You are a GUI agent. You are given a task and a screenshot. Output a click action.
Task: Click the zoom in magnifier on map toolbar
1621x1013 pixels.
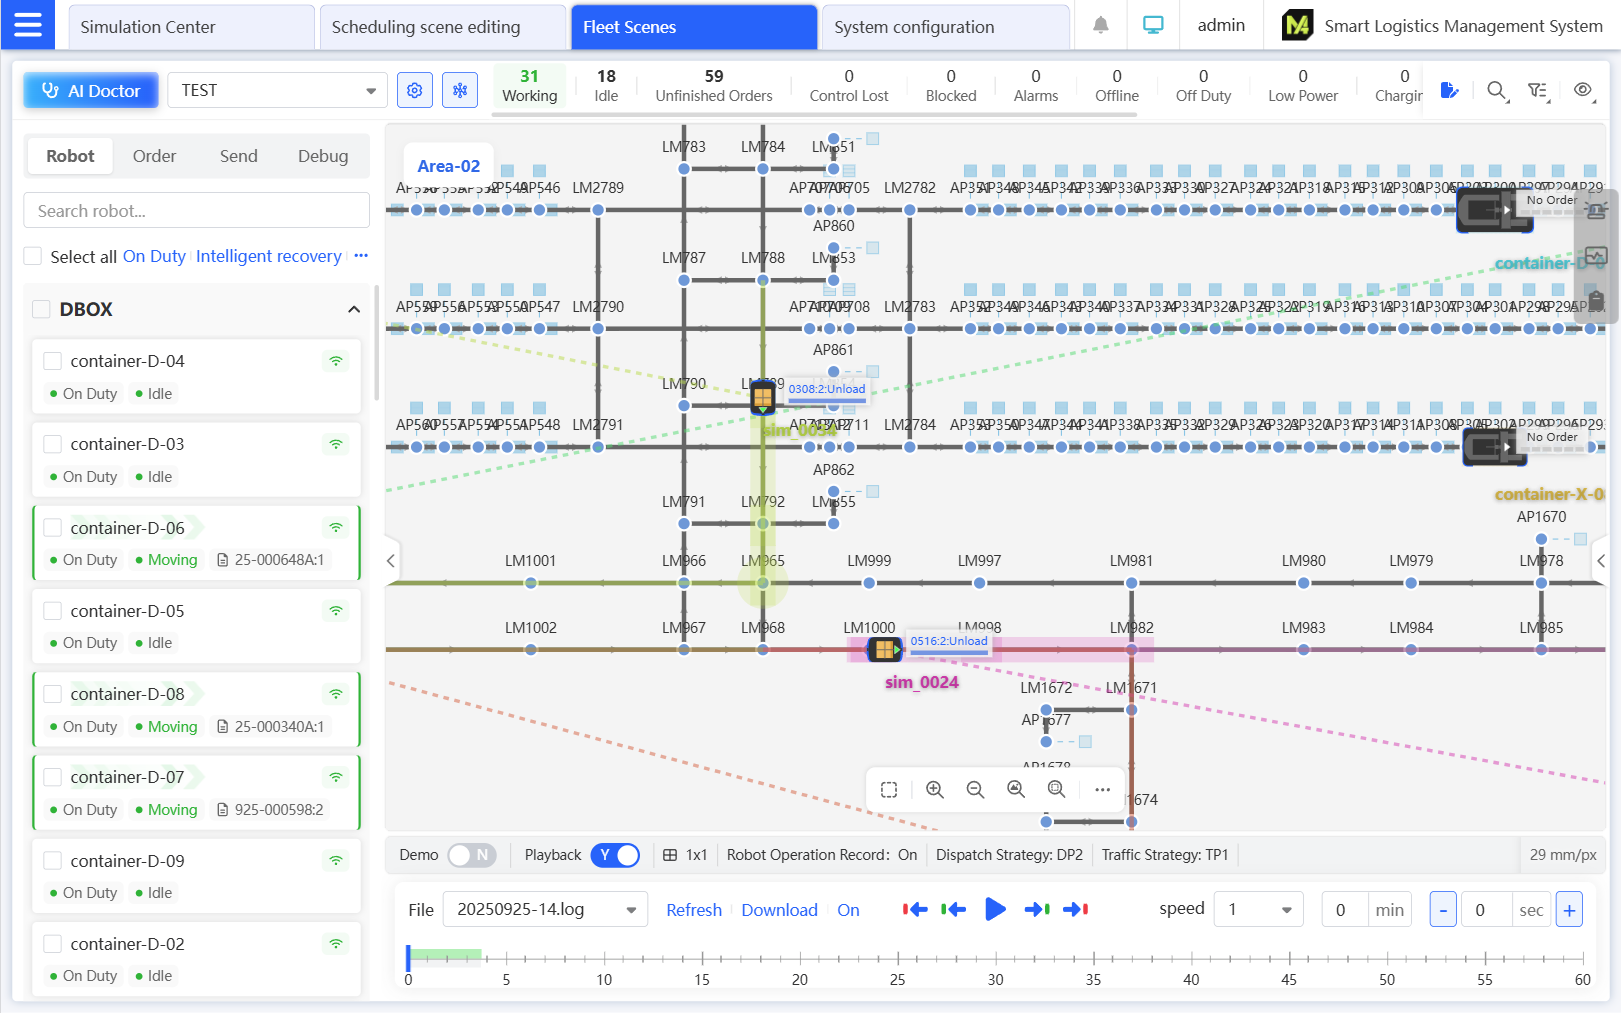934,789
